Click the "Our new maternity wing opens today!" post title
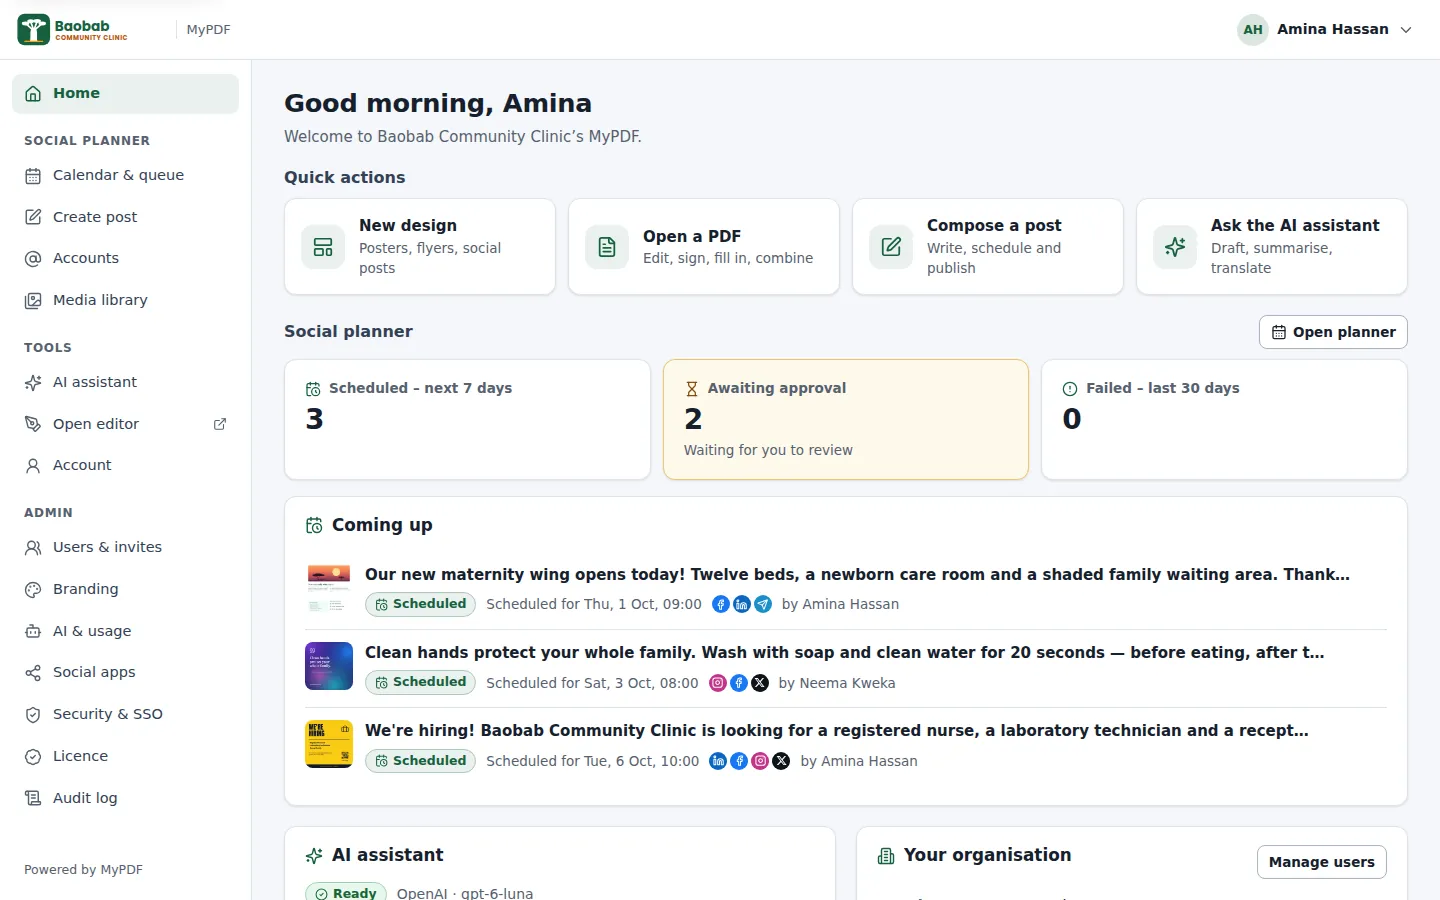Viewport: 1440px width, 900px height. pos(857,575)
